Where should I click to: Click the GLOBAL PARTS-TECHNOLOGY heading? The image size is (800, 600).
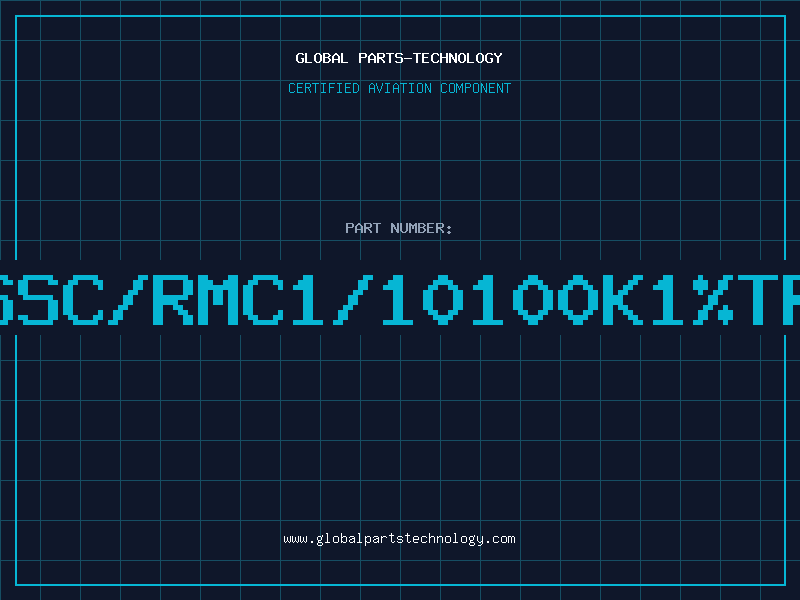[399, 58]
